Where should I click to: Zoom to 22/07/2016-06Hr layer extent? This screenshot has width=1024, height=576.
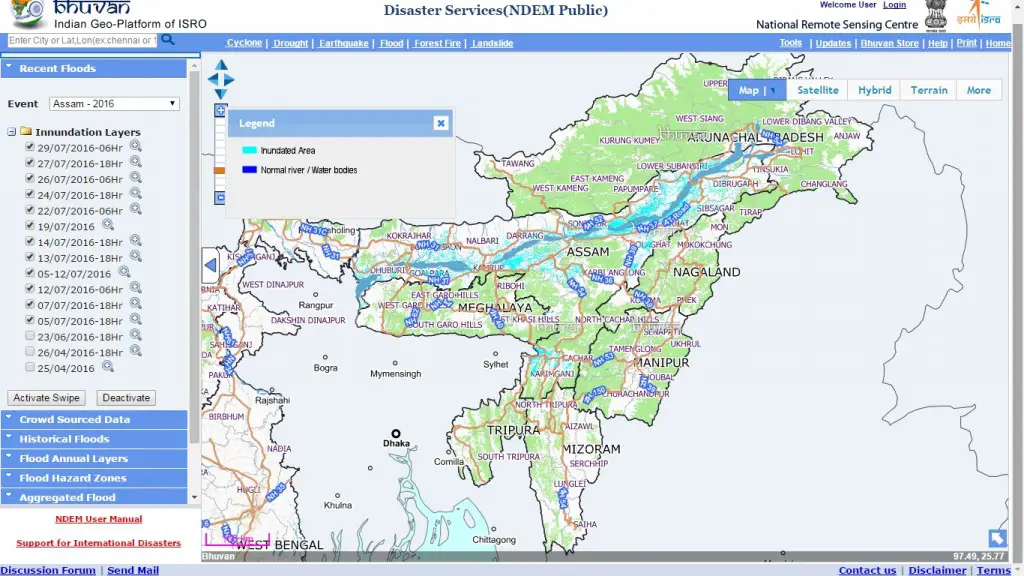135,210
